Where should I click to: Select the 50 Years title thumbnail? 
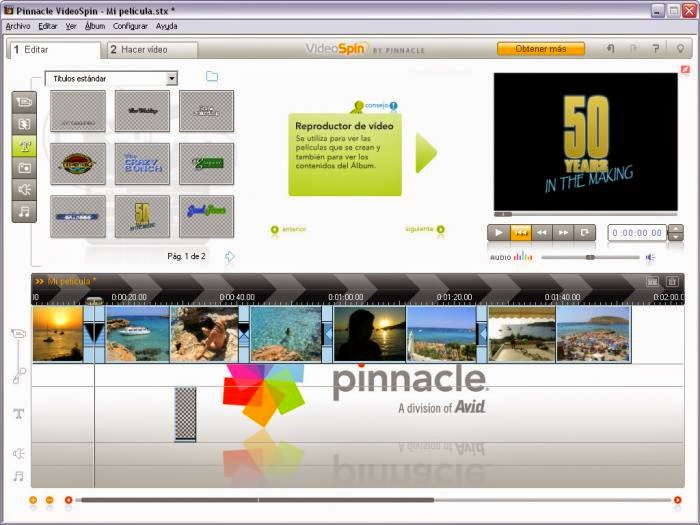[x=142, y=216]
